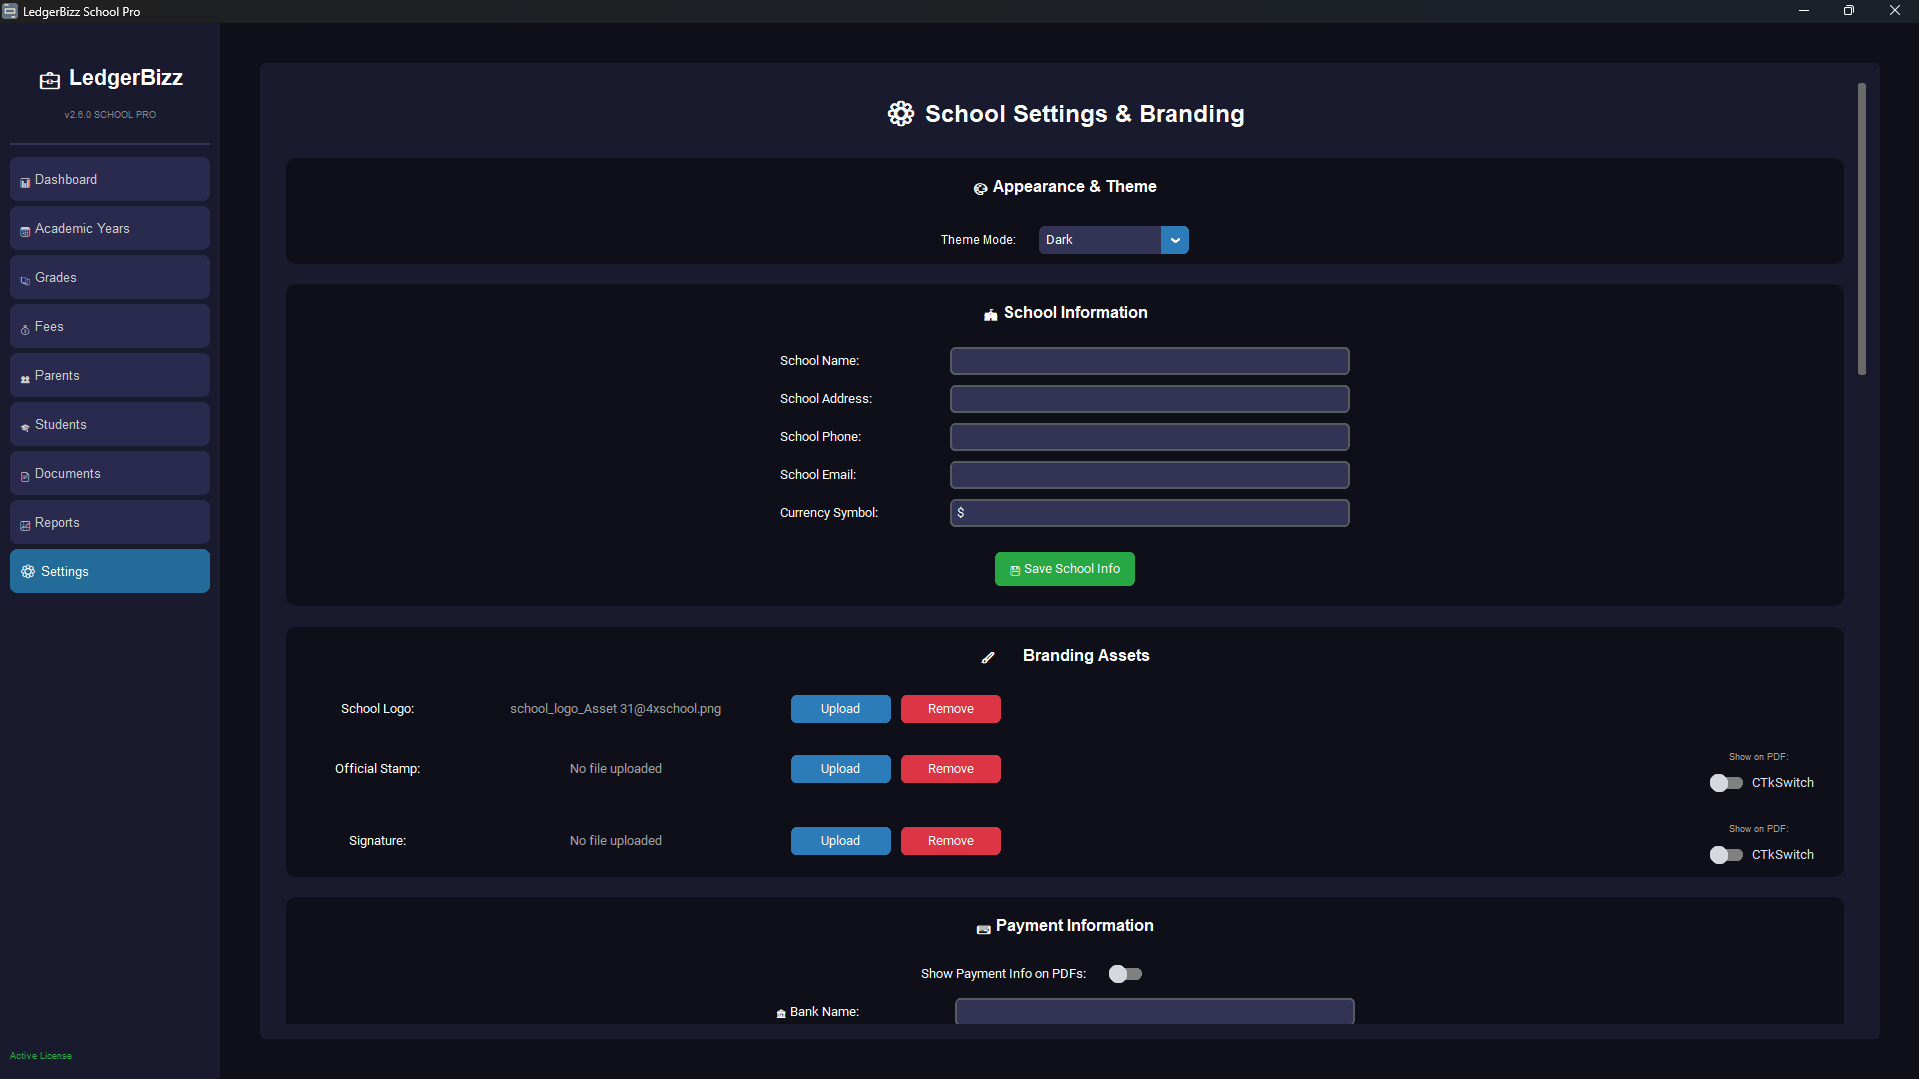
Task: Click the Parents people icon
Action: (x=25, y=378)
